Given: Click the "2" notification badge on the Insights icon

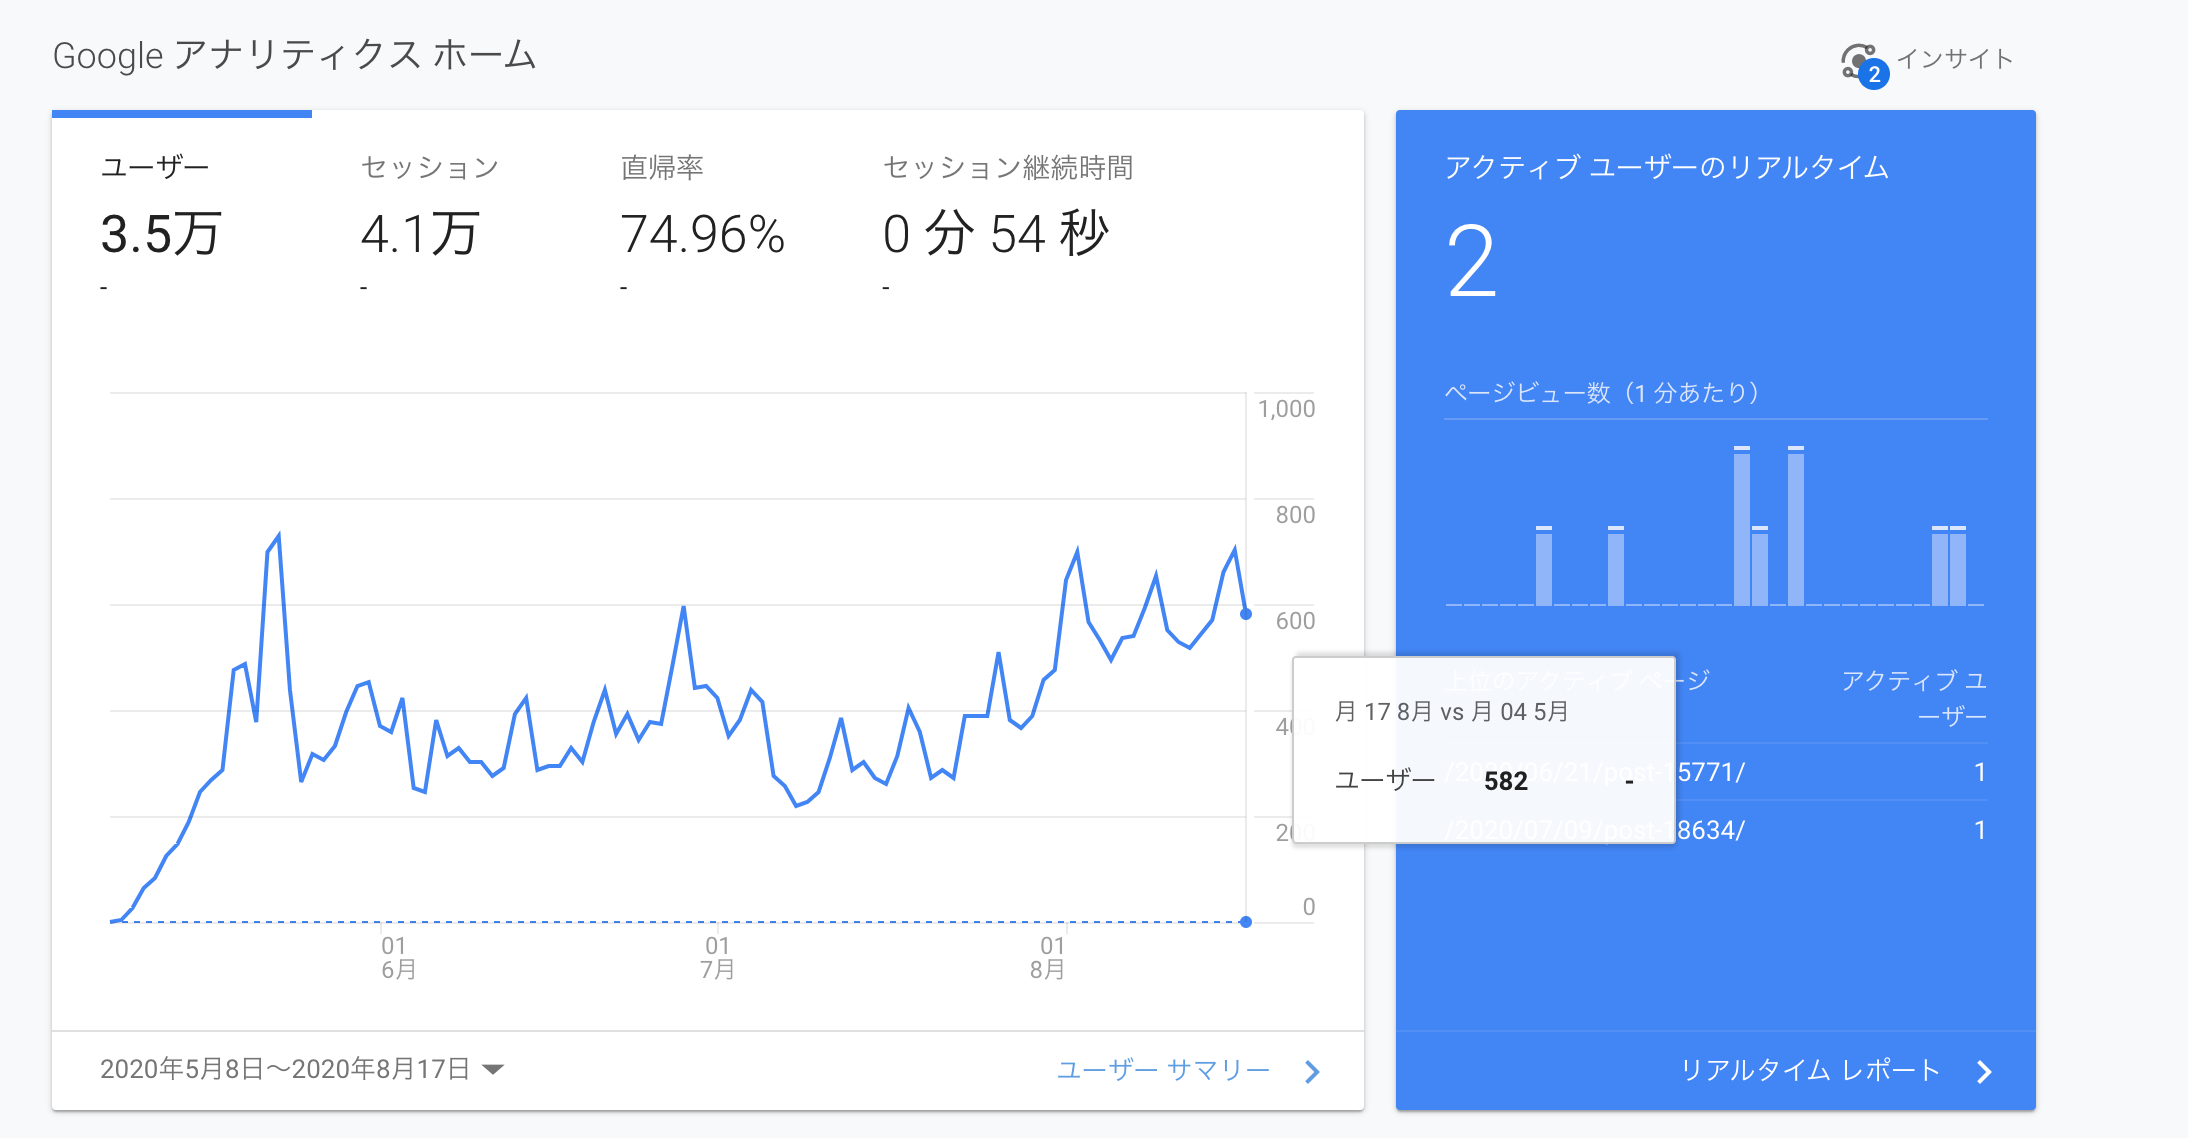Looking at the screenshot, I should coord(1874,74).
